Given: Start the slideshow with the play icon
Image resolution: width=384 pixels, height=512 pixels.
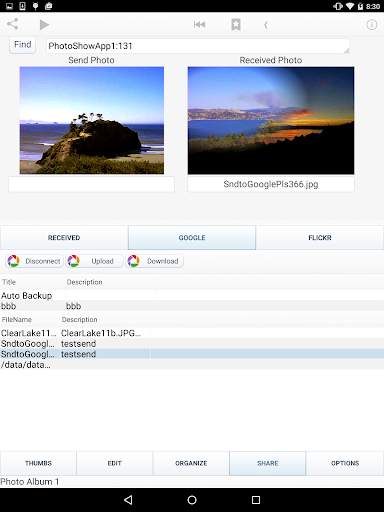Looking at the screenshot, I should tap(44, 25).
